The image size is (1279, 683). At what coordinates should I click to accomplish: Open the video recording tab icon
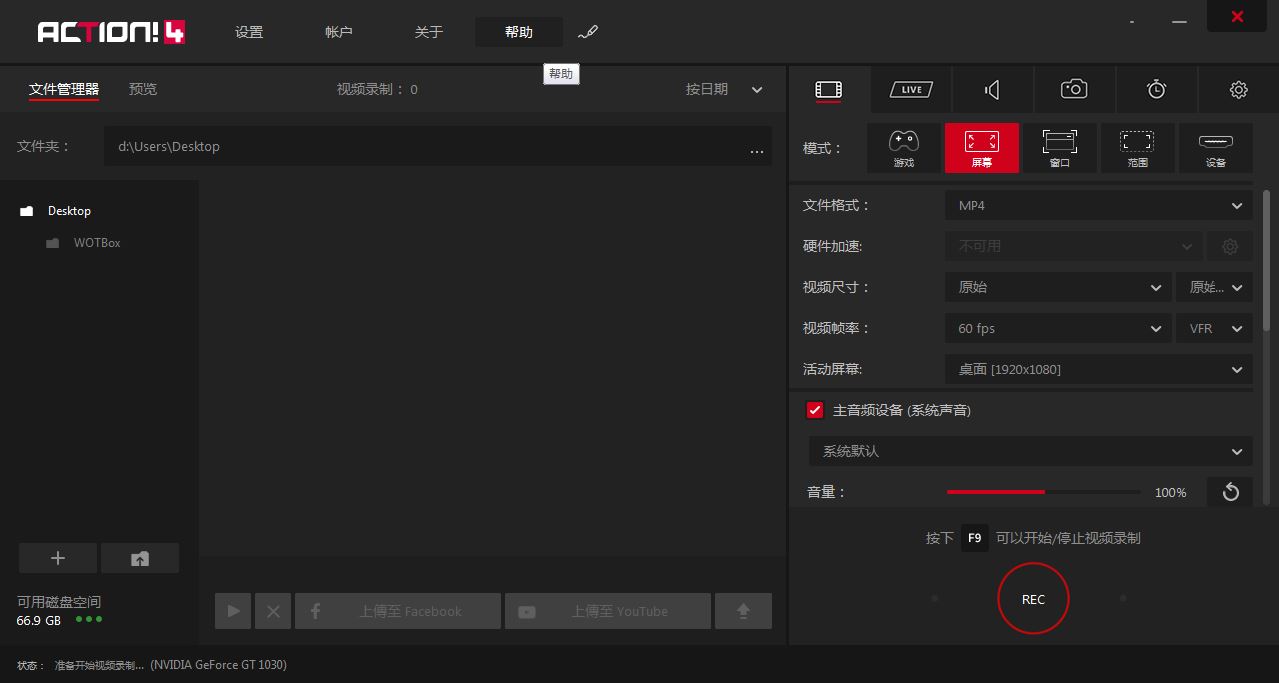click(828, 90)
